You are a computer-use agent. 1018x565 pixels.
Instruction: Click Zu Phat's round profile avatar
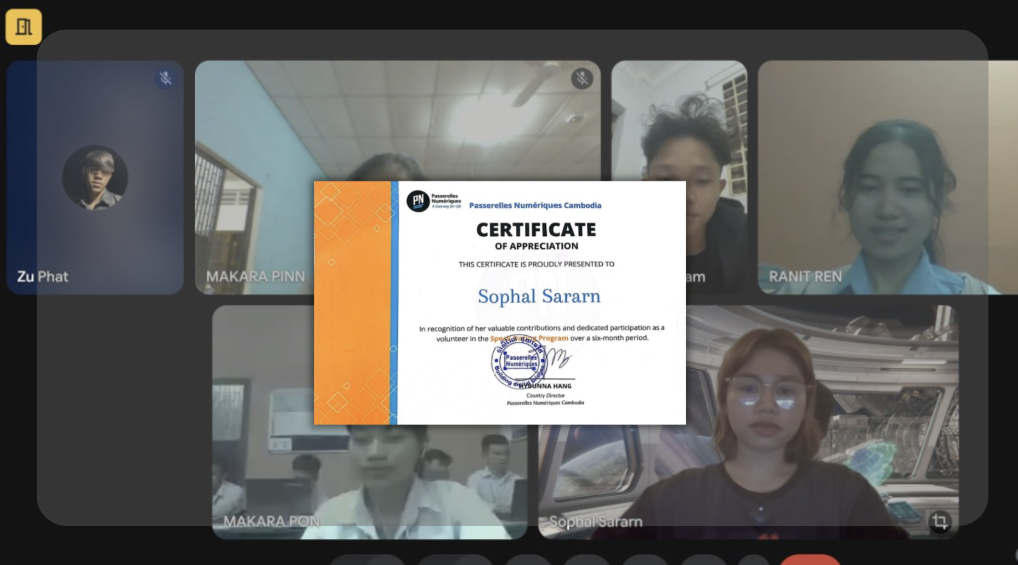pos(95,177)
